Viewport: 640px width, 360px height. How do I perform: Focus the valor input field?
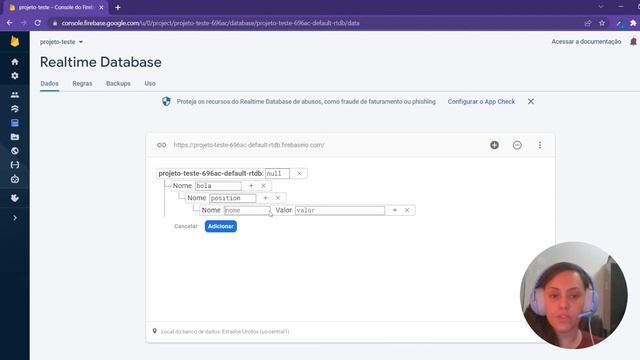340,210
